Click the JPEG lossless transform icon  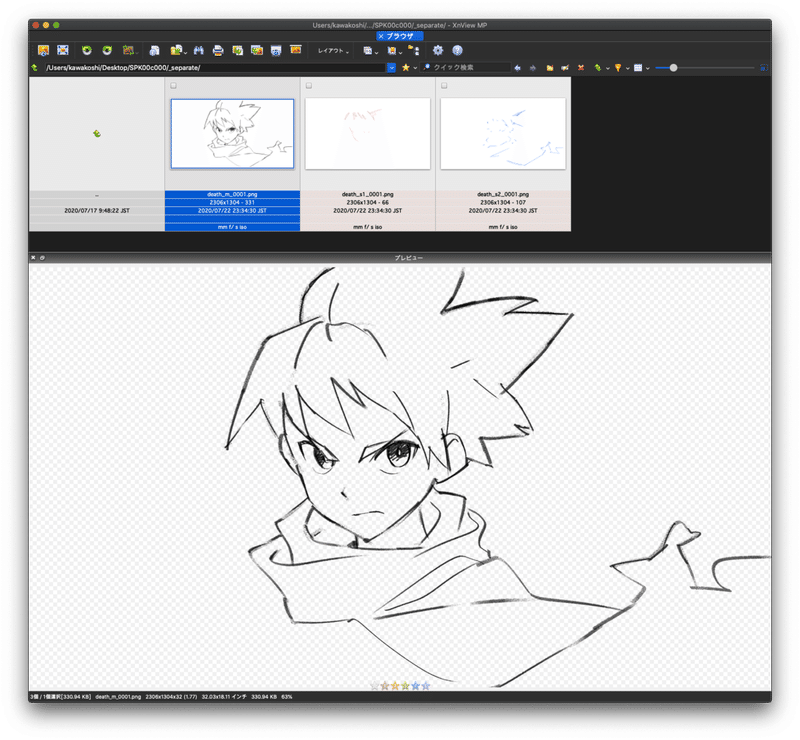(128, 50)
